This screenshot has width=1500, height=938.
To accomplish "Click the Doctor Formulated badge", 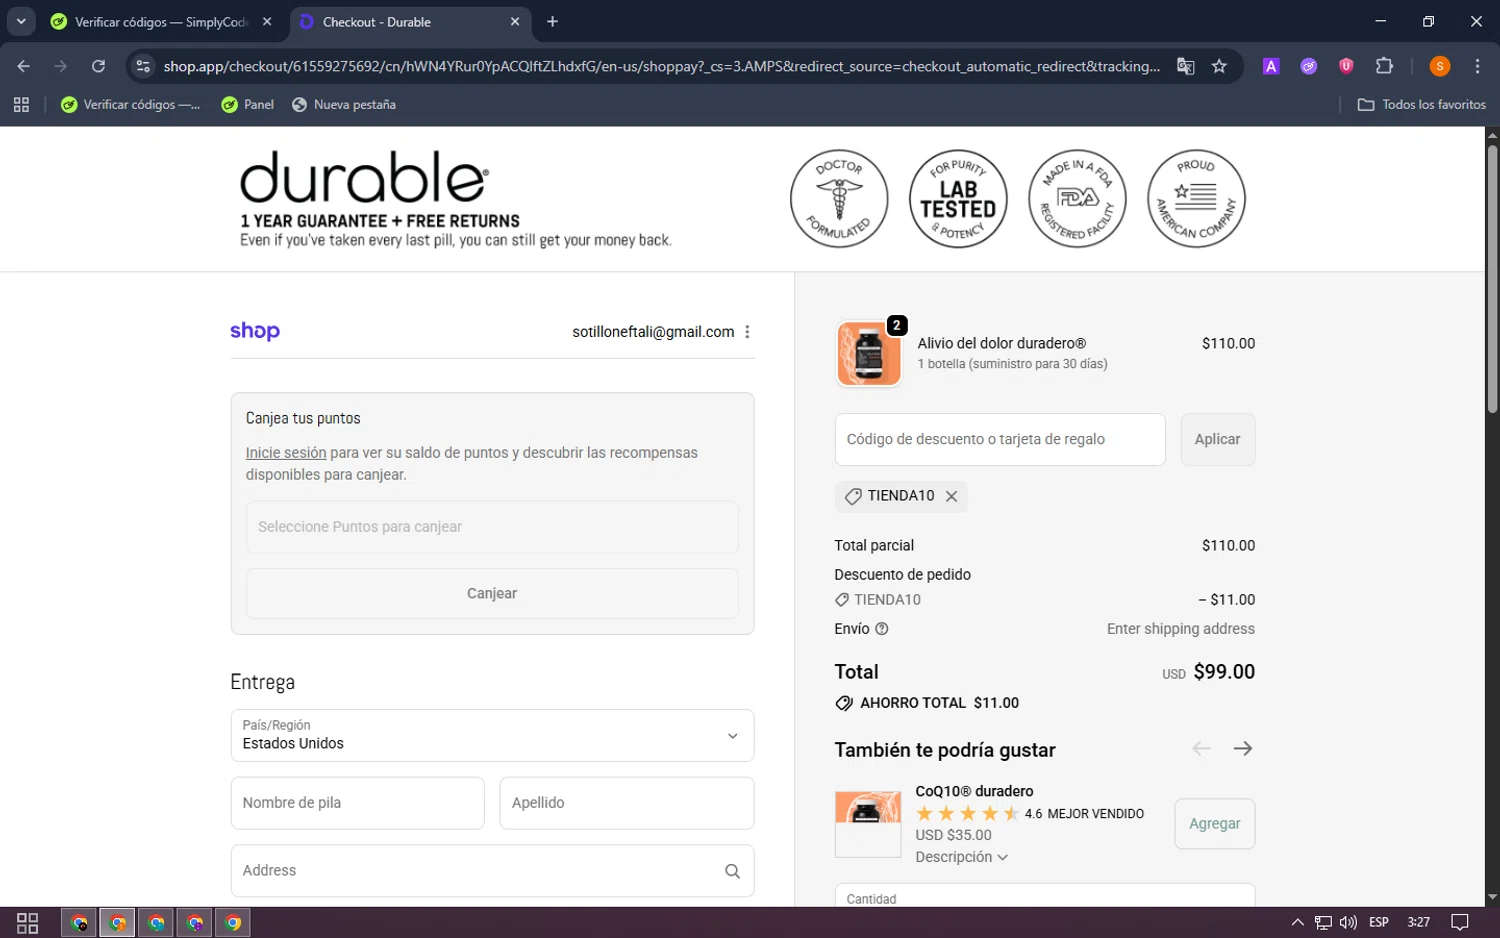I will [x=839, y=198].
